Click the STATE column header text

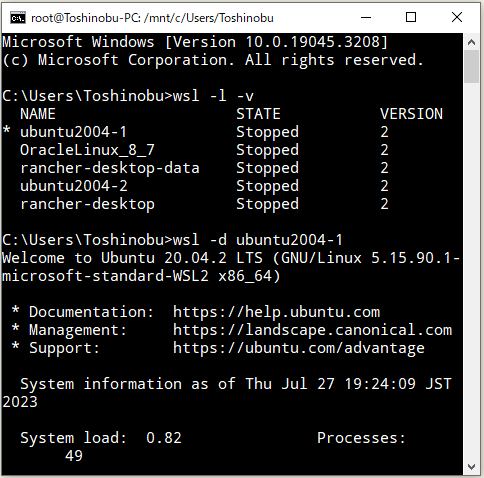click(x=258, y=114)
